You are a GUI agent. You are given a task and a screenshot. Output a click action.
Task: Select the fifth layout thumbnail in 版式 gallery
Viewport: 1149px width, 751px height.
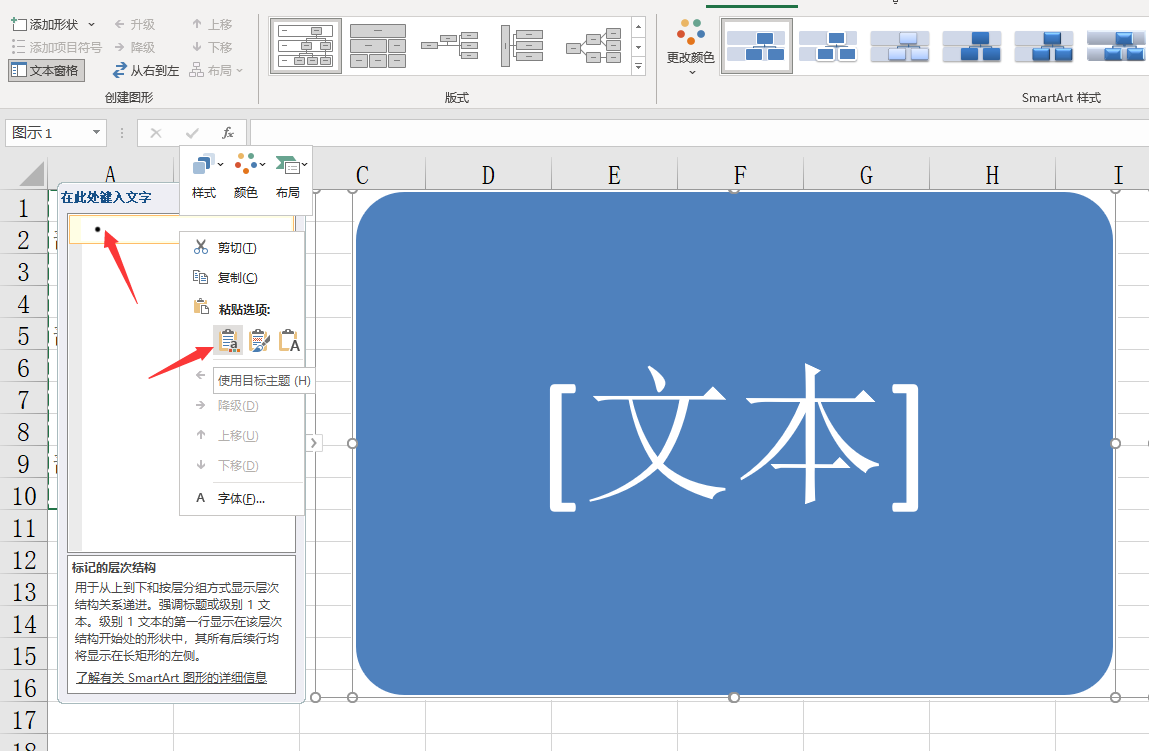594,46
